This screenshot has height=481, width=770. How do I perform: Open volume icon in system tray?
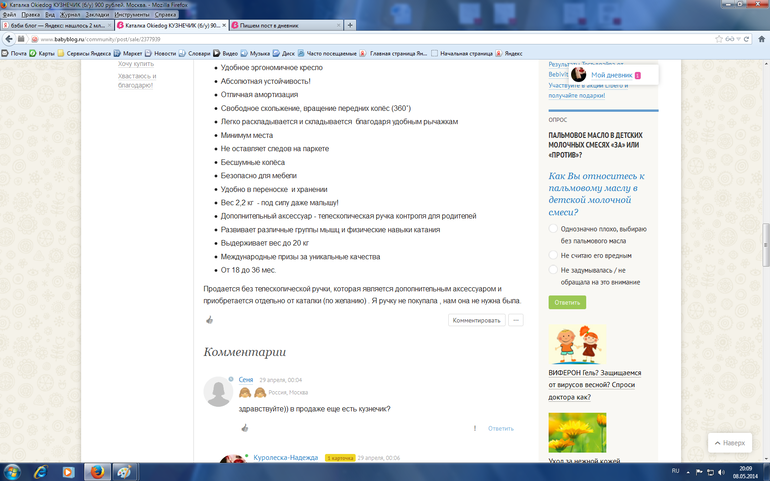pyautogui.click(x=721, y=472)
